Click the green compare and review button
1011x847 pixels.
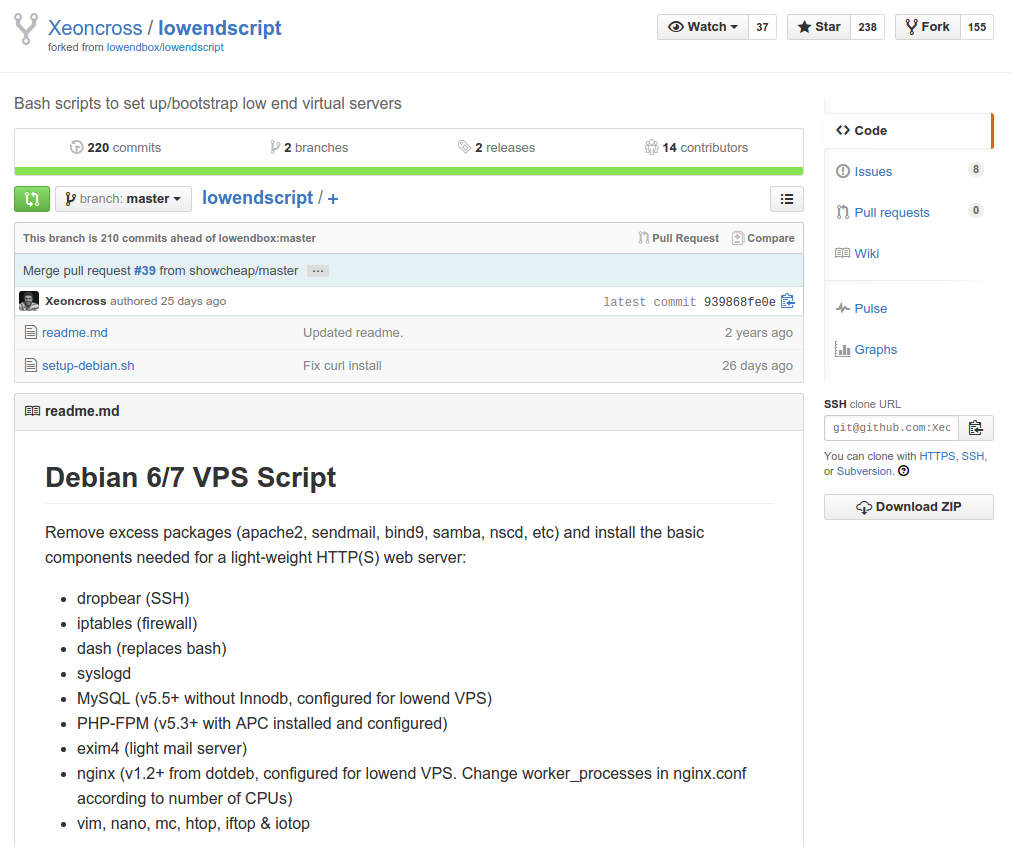tap(32, 199)
